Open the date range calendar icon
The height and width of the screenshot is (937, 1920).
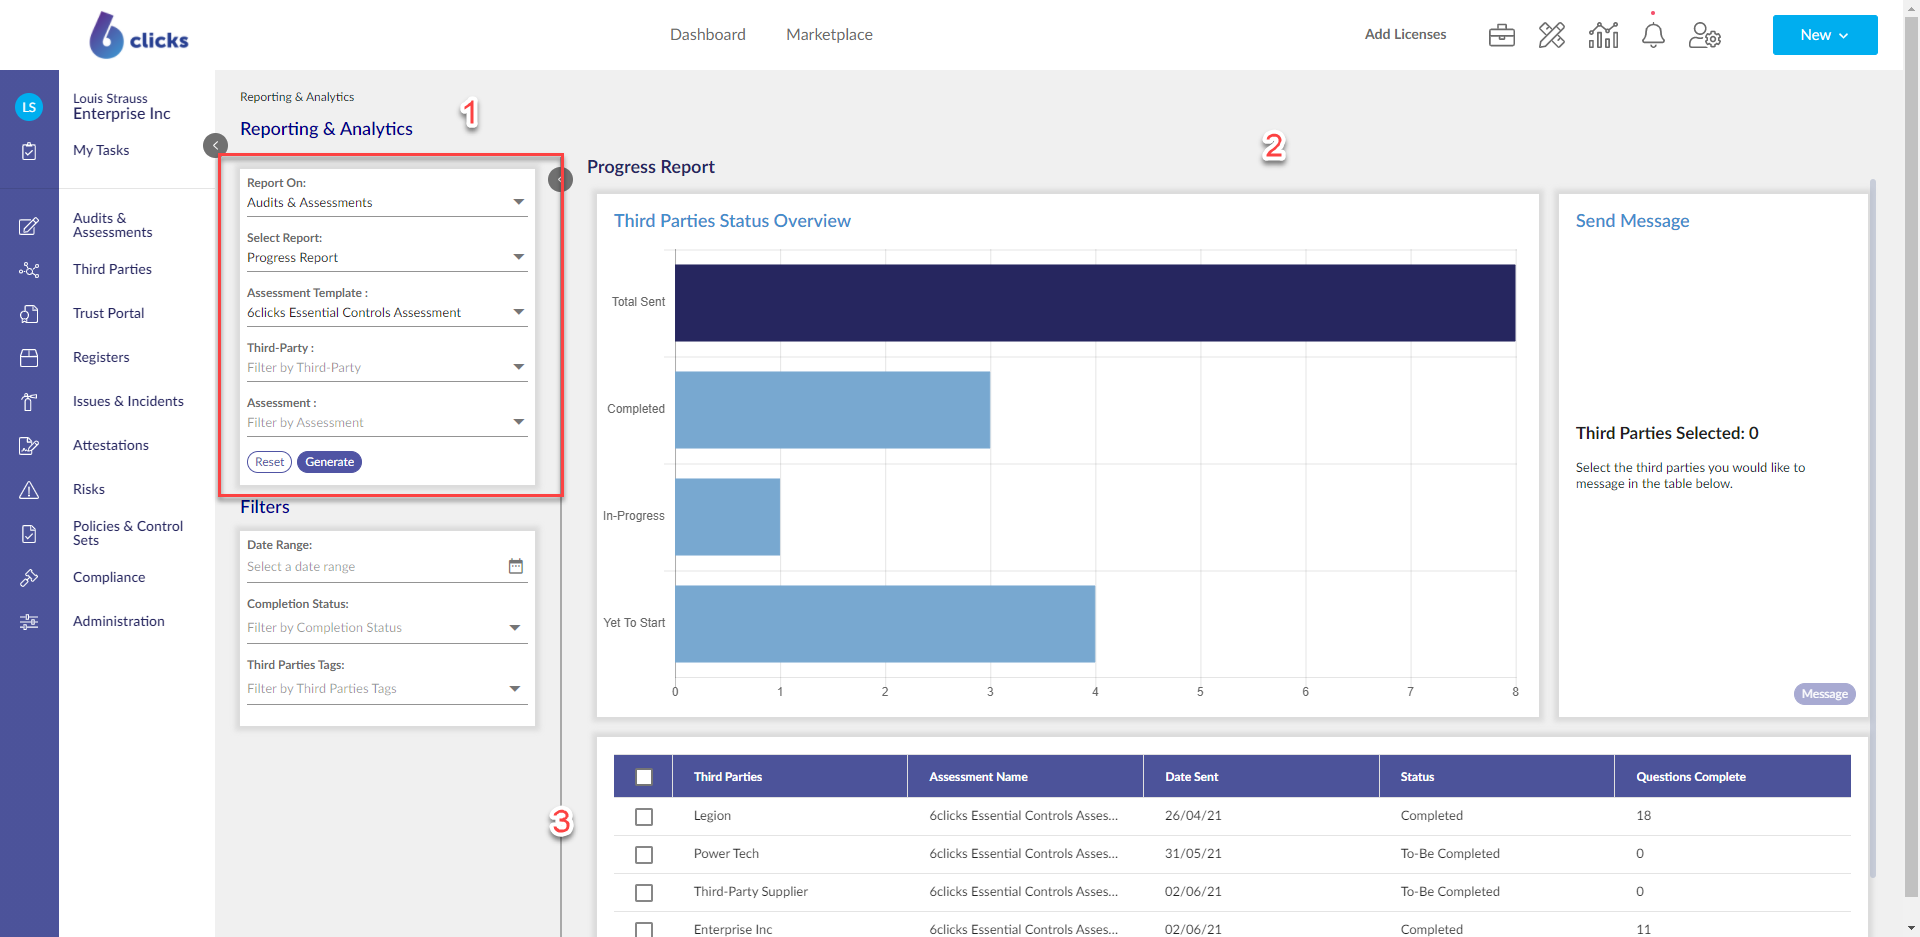click(516, 566)
